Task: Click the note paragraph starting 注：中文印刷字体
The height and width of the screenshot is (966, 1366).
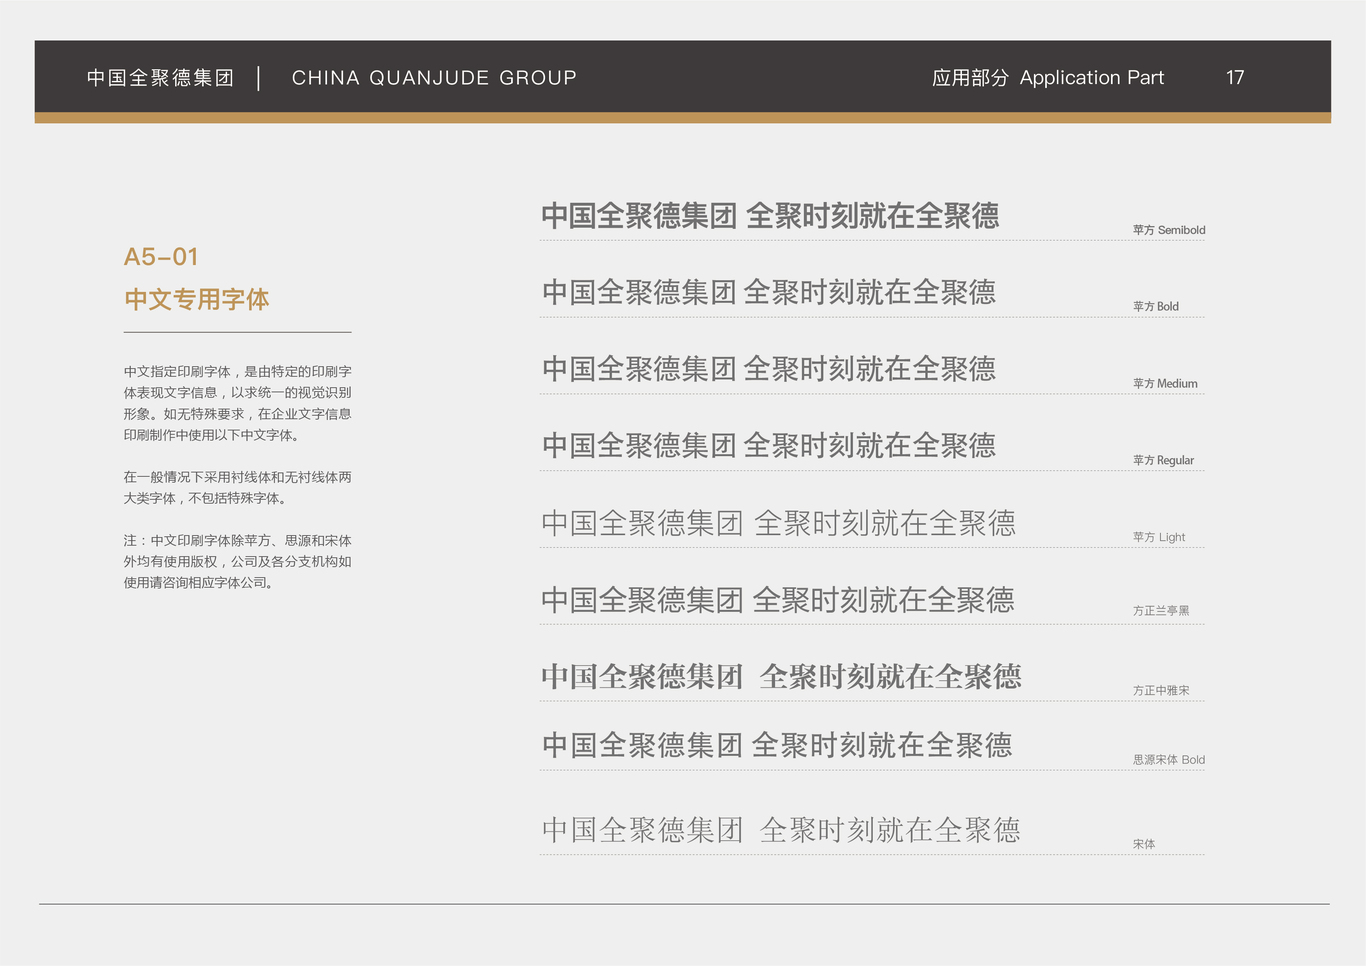Action: click(238, 561)
